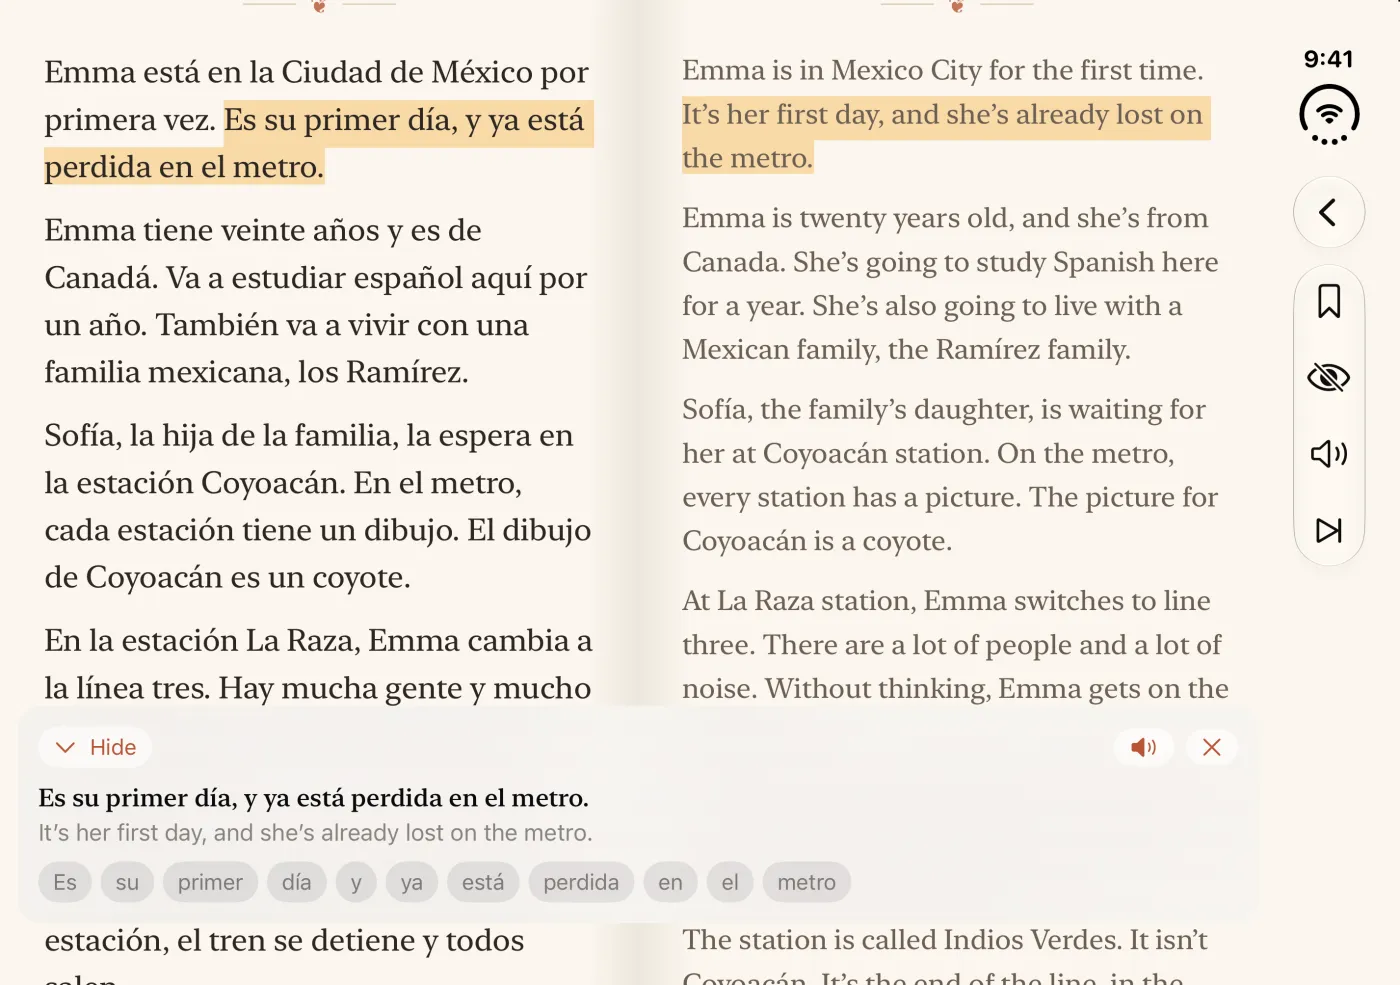
Task: Go back using the left chevron button
Action: [1328, 212]
